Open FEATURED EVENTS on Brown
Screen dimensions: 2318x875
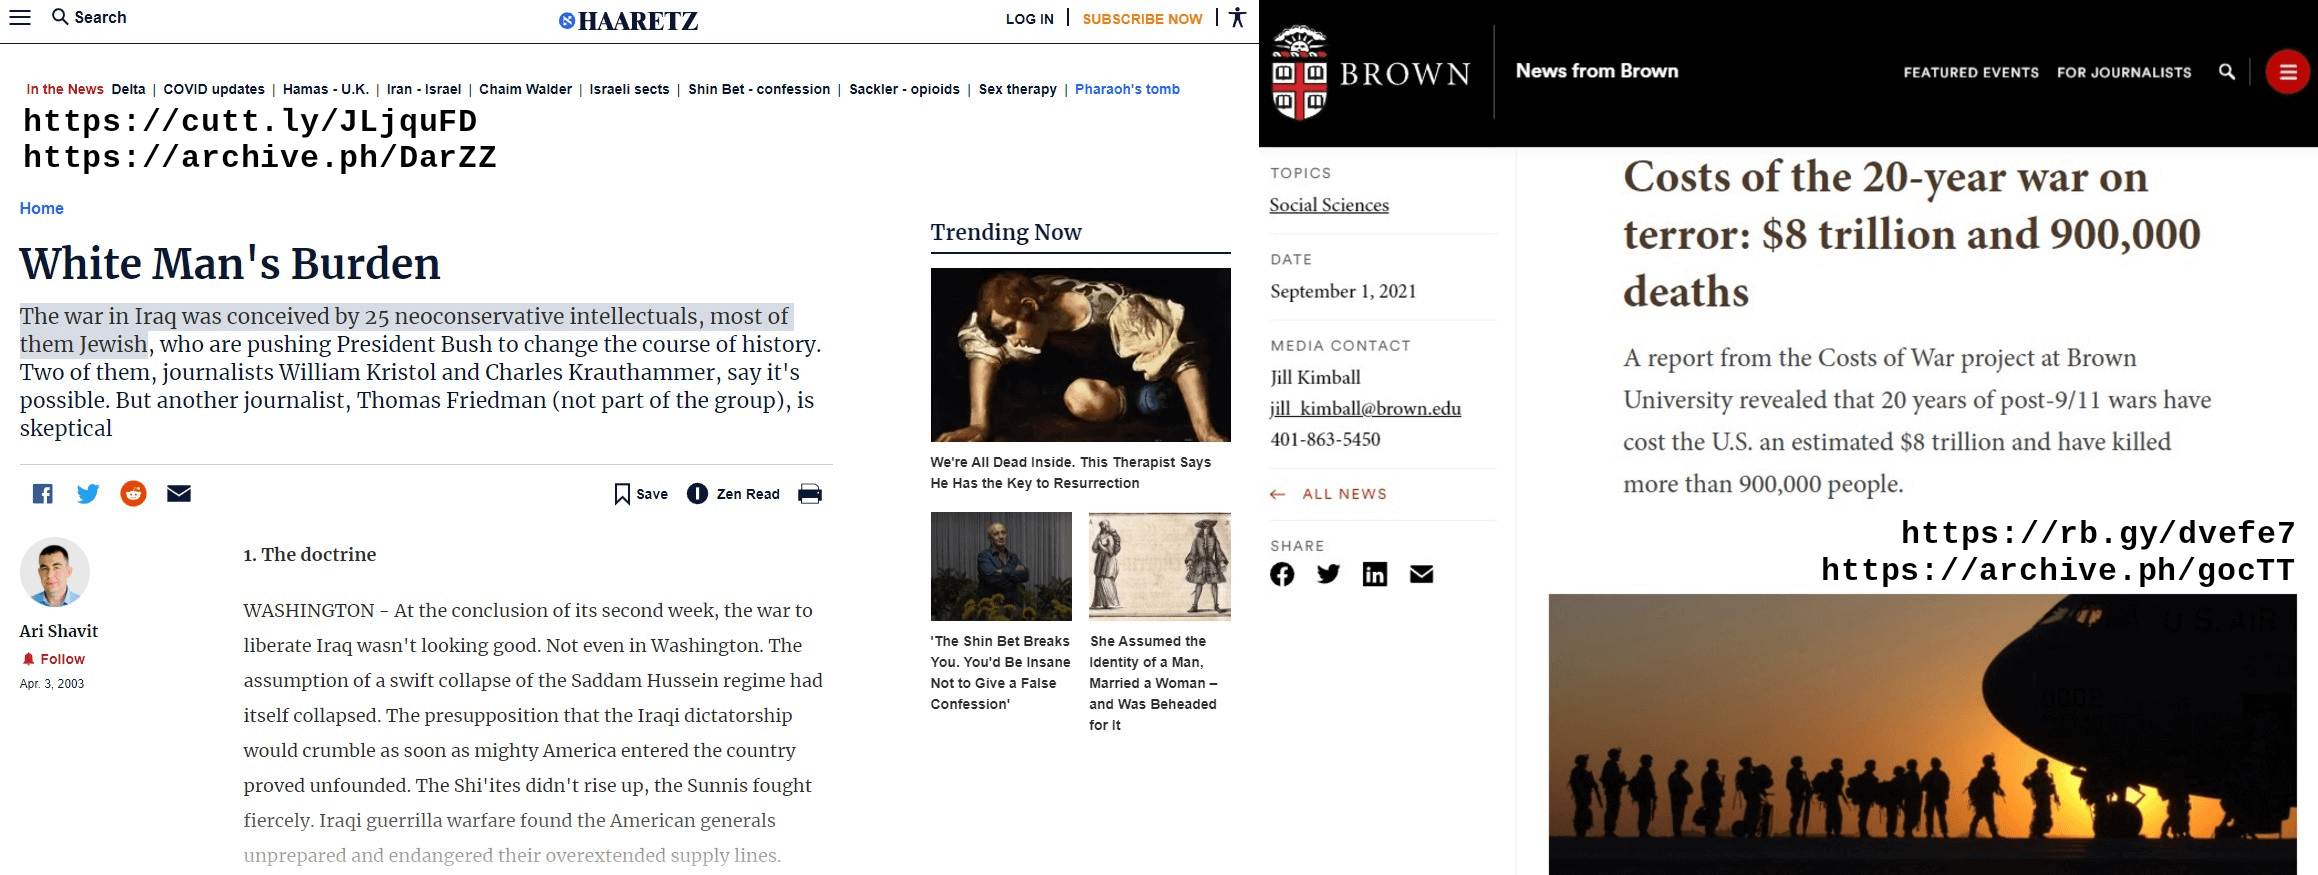pos(1971,72)
